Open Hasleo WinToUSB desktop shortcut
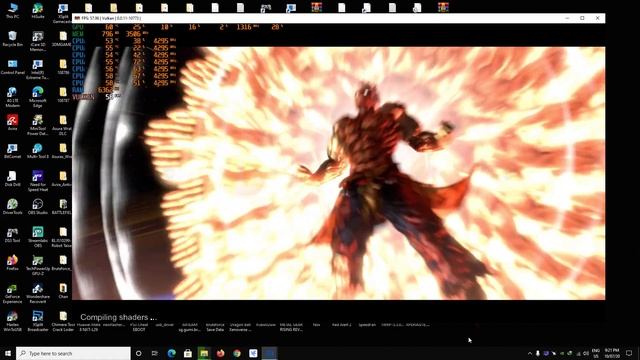 (x=12, y=321)
